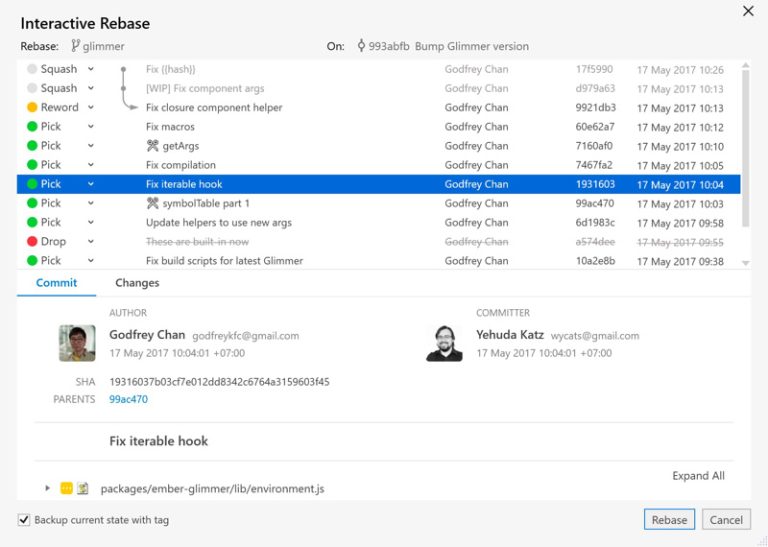768x547 pixels.
Task: Click the tools icon on getArgs commit
Action: [x=153, y=146]
